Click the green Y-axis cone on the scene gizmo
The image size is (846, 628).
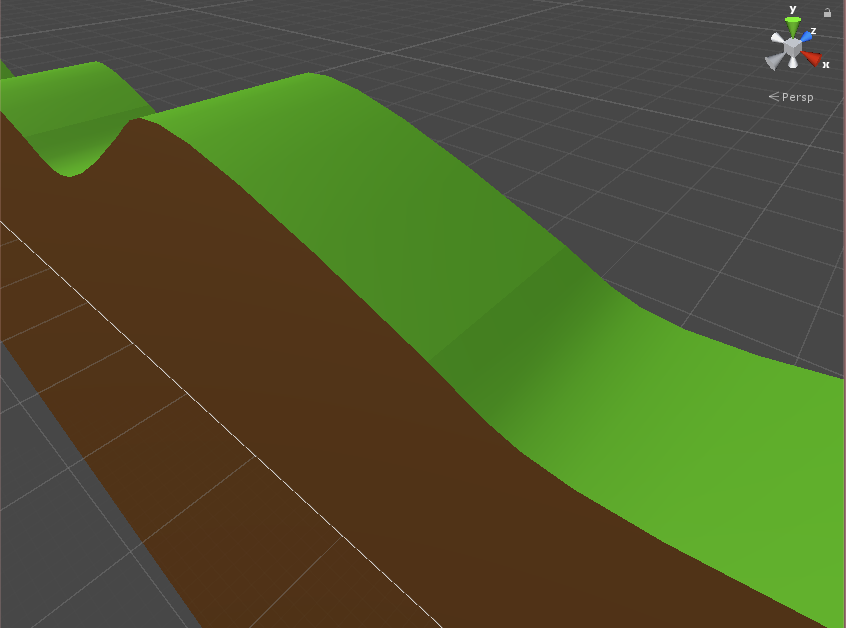coord(792,25)
